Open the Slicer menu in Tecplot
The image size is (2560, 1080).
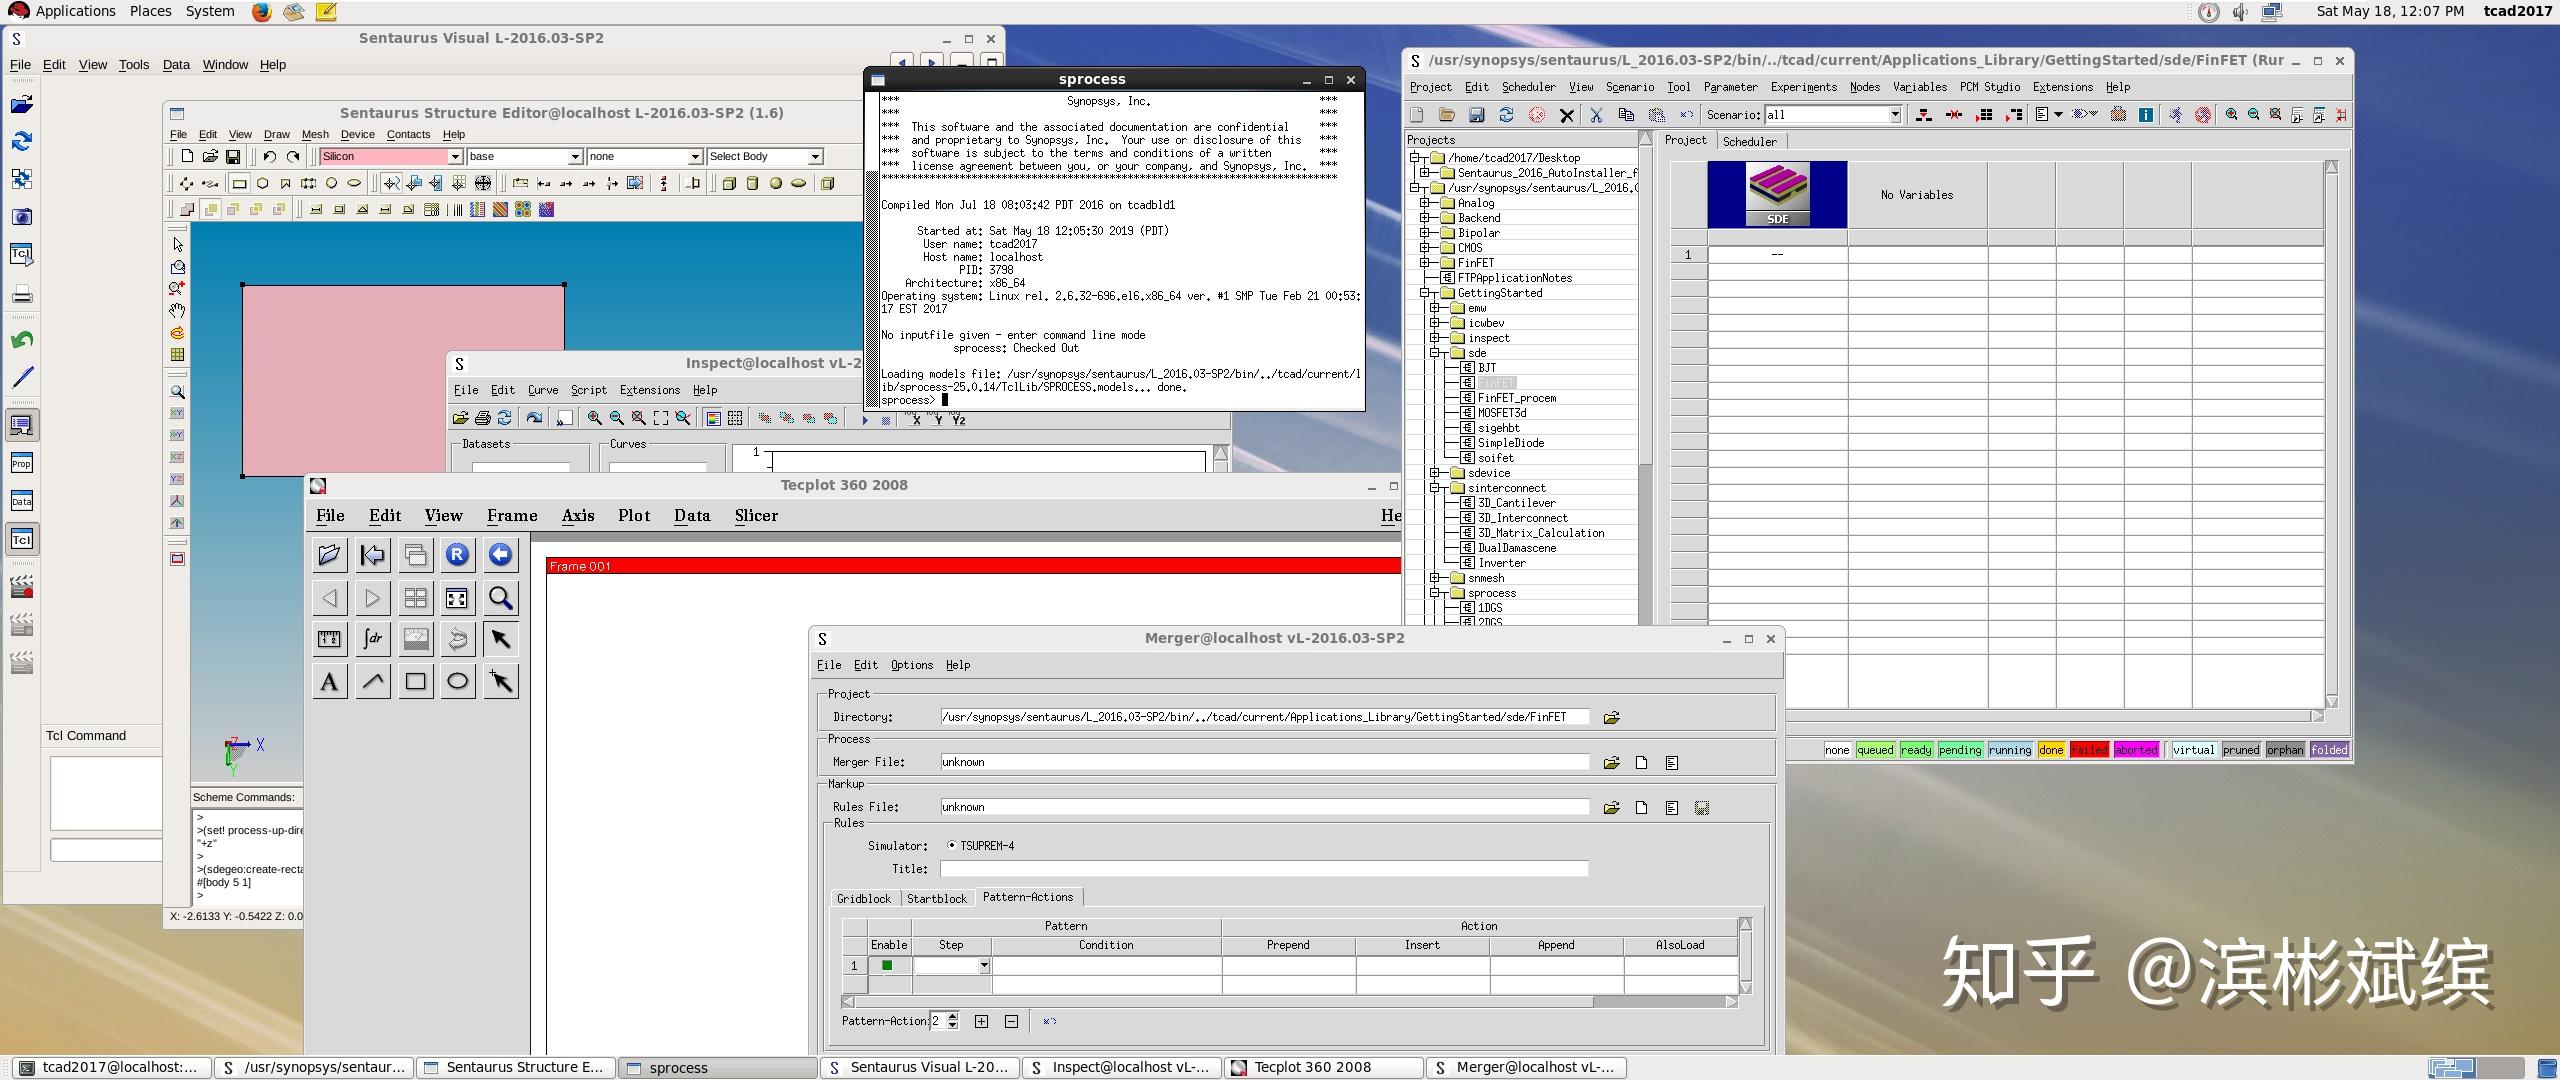coord(755,516)
